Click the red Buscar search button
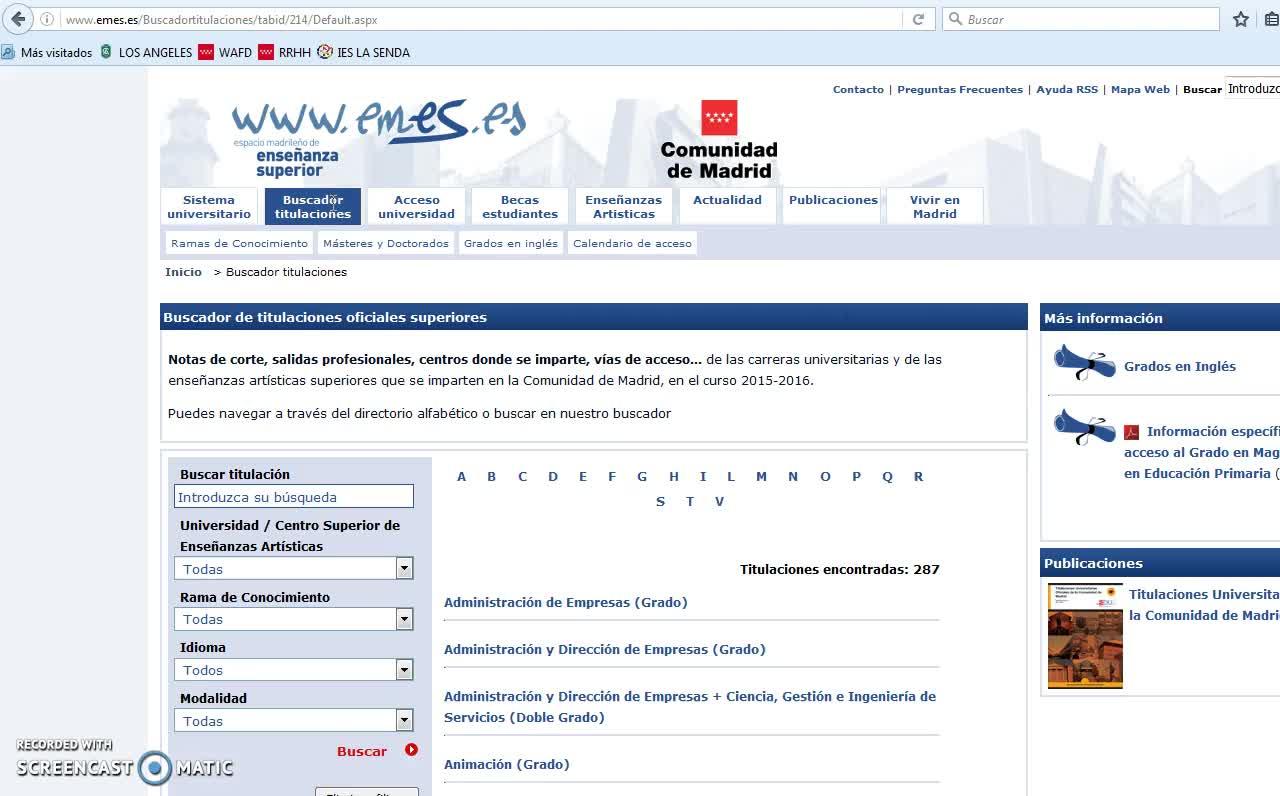This screenshot has height=796, width=1280. point(362,751)
